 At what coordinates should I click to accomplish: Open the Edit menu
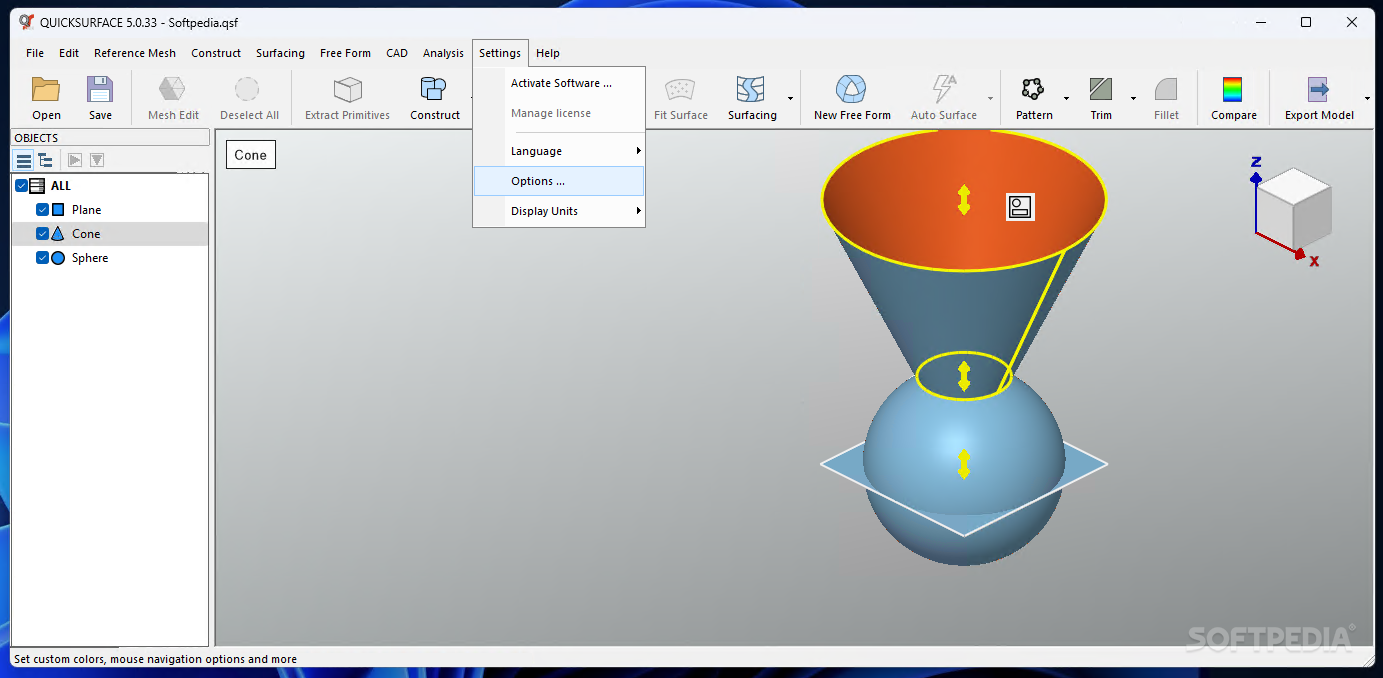tap(69, 53)
